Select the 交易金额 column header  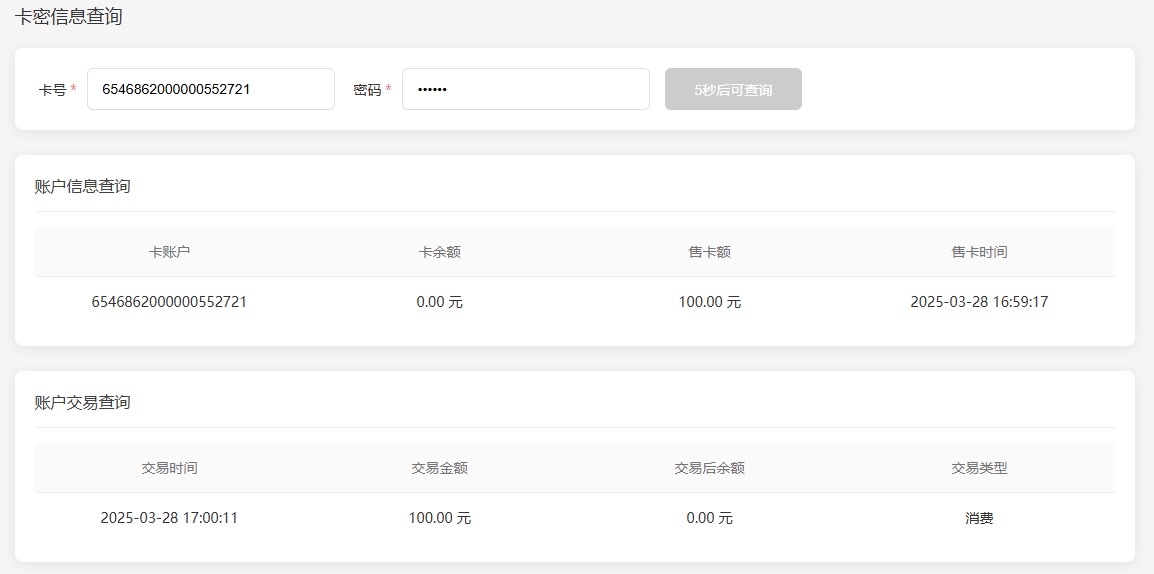pos(439,468)
